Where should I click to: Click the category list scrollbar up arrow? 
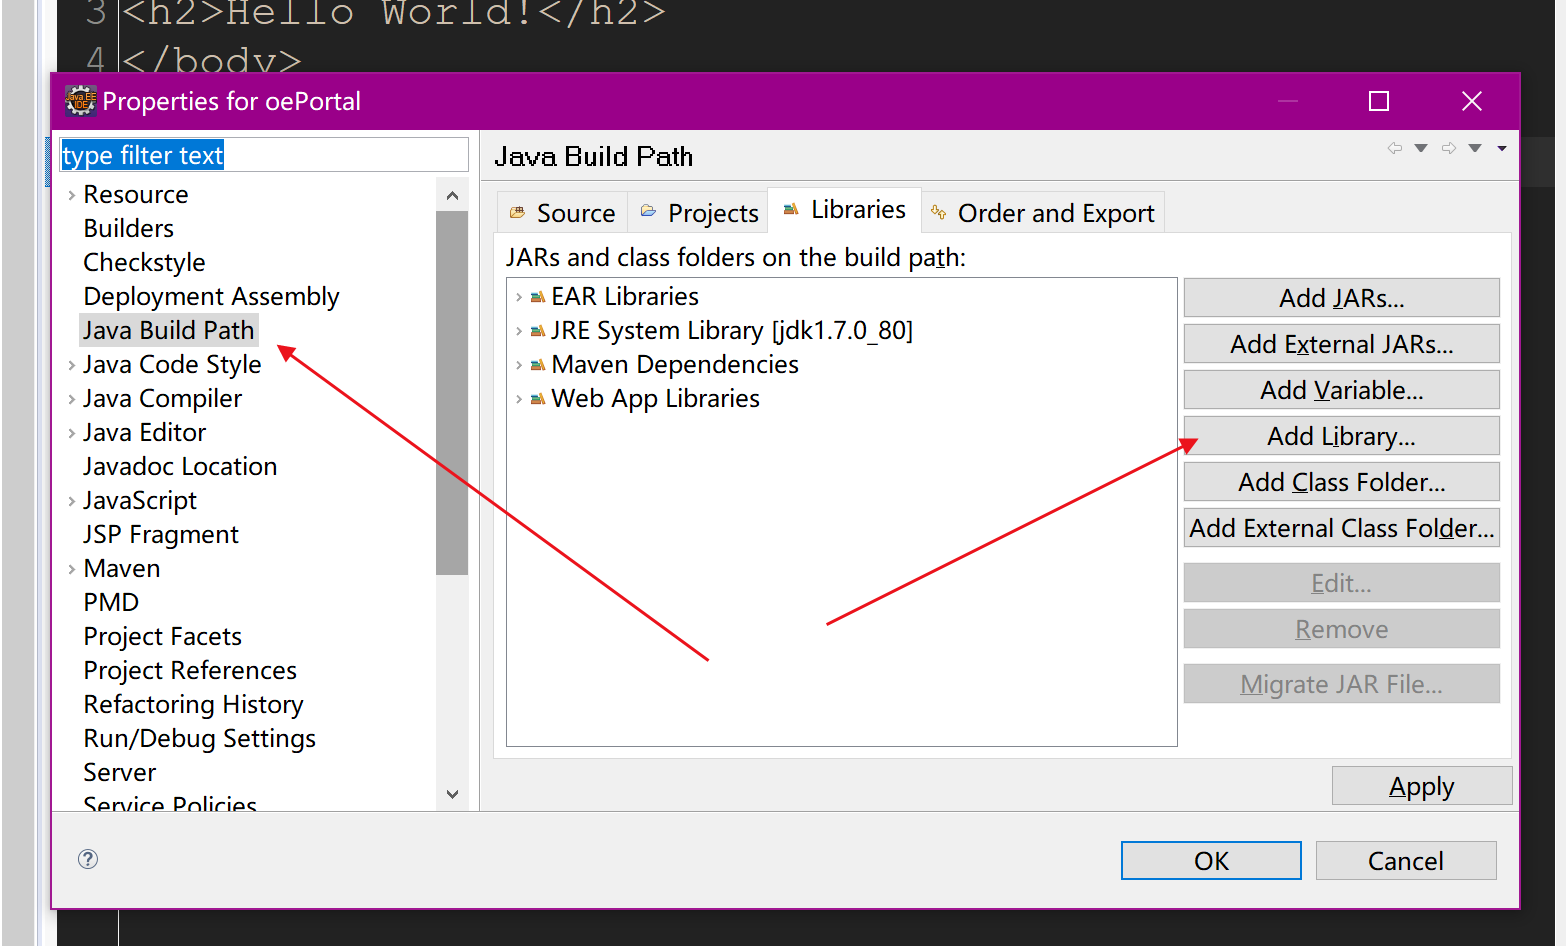point(452,196)
